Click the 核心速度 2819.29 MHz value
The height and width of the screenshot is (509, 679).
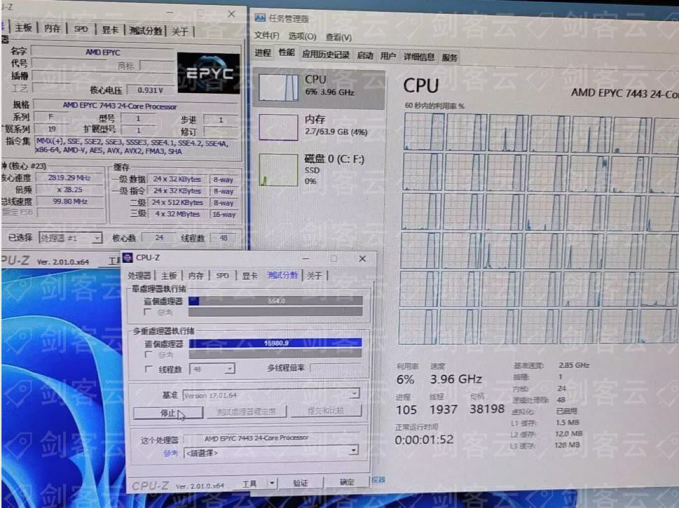(69, 178)
